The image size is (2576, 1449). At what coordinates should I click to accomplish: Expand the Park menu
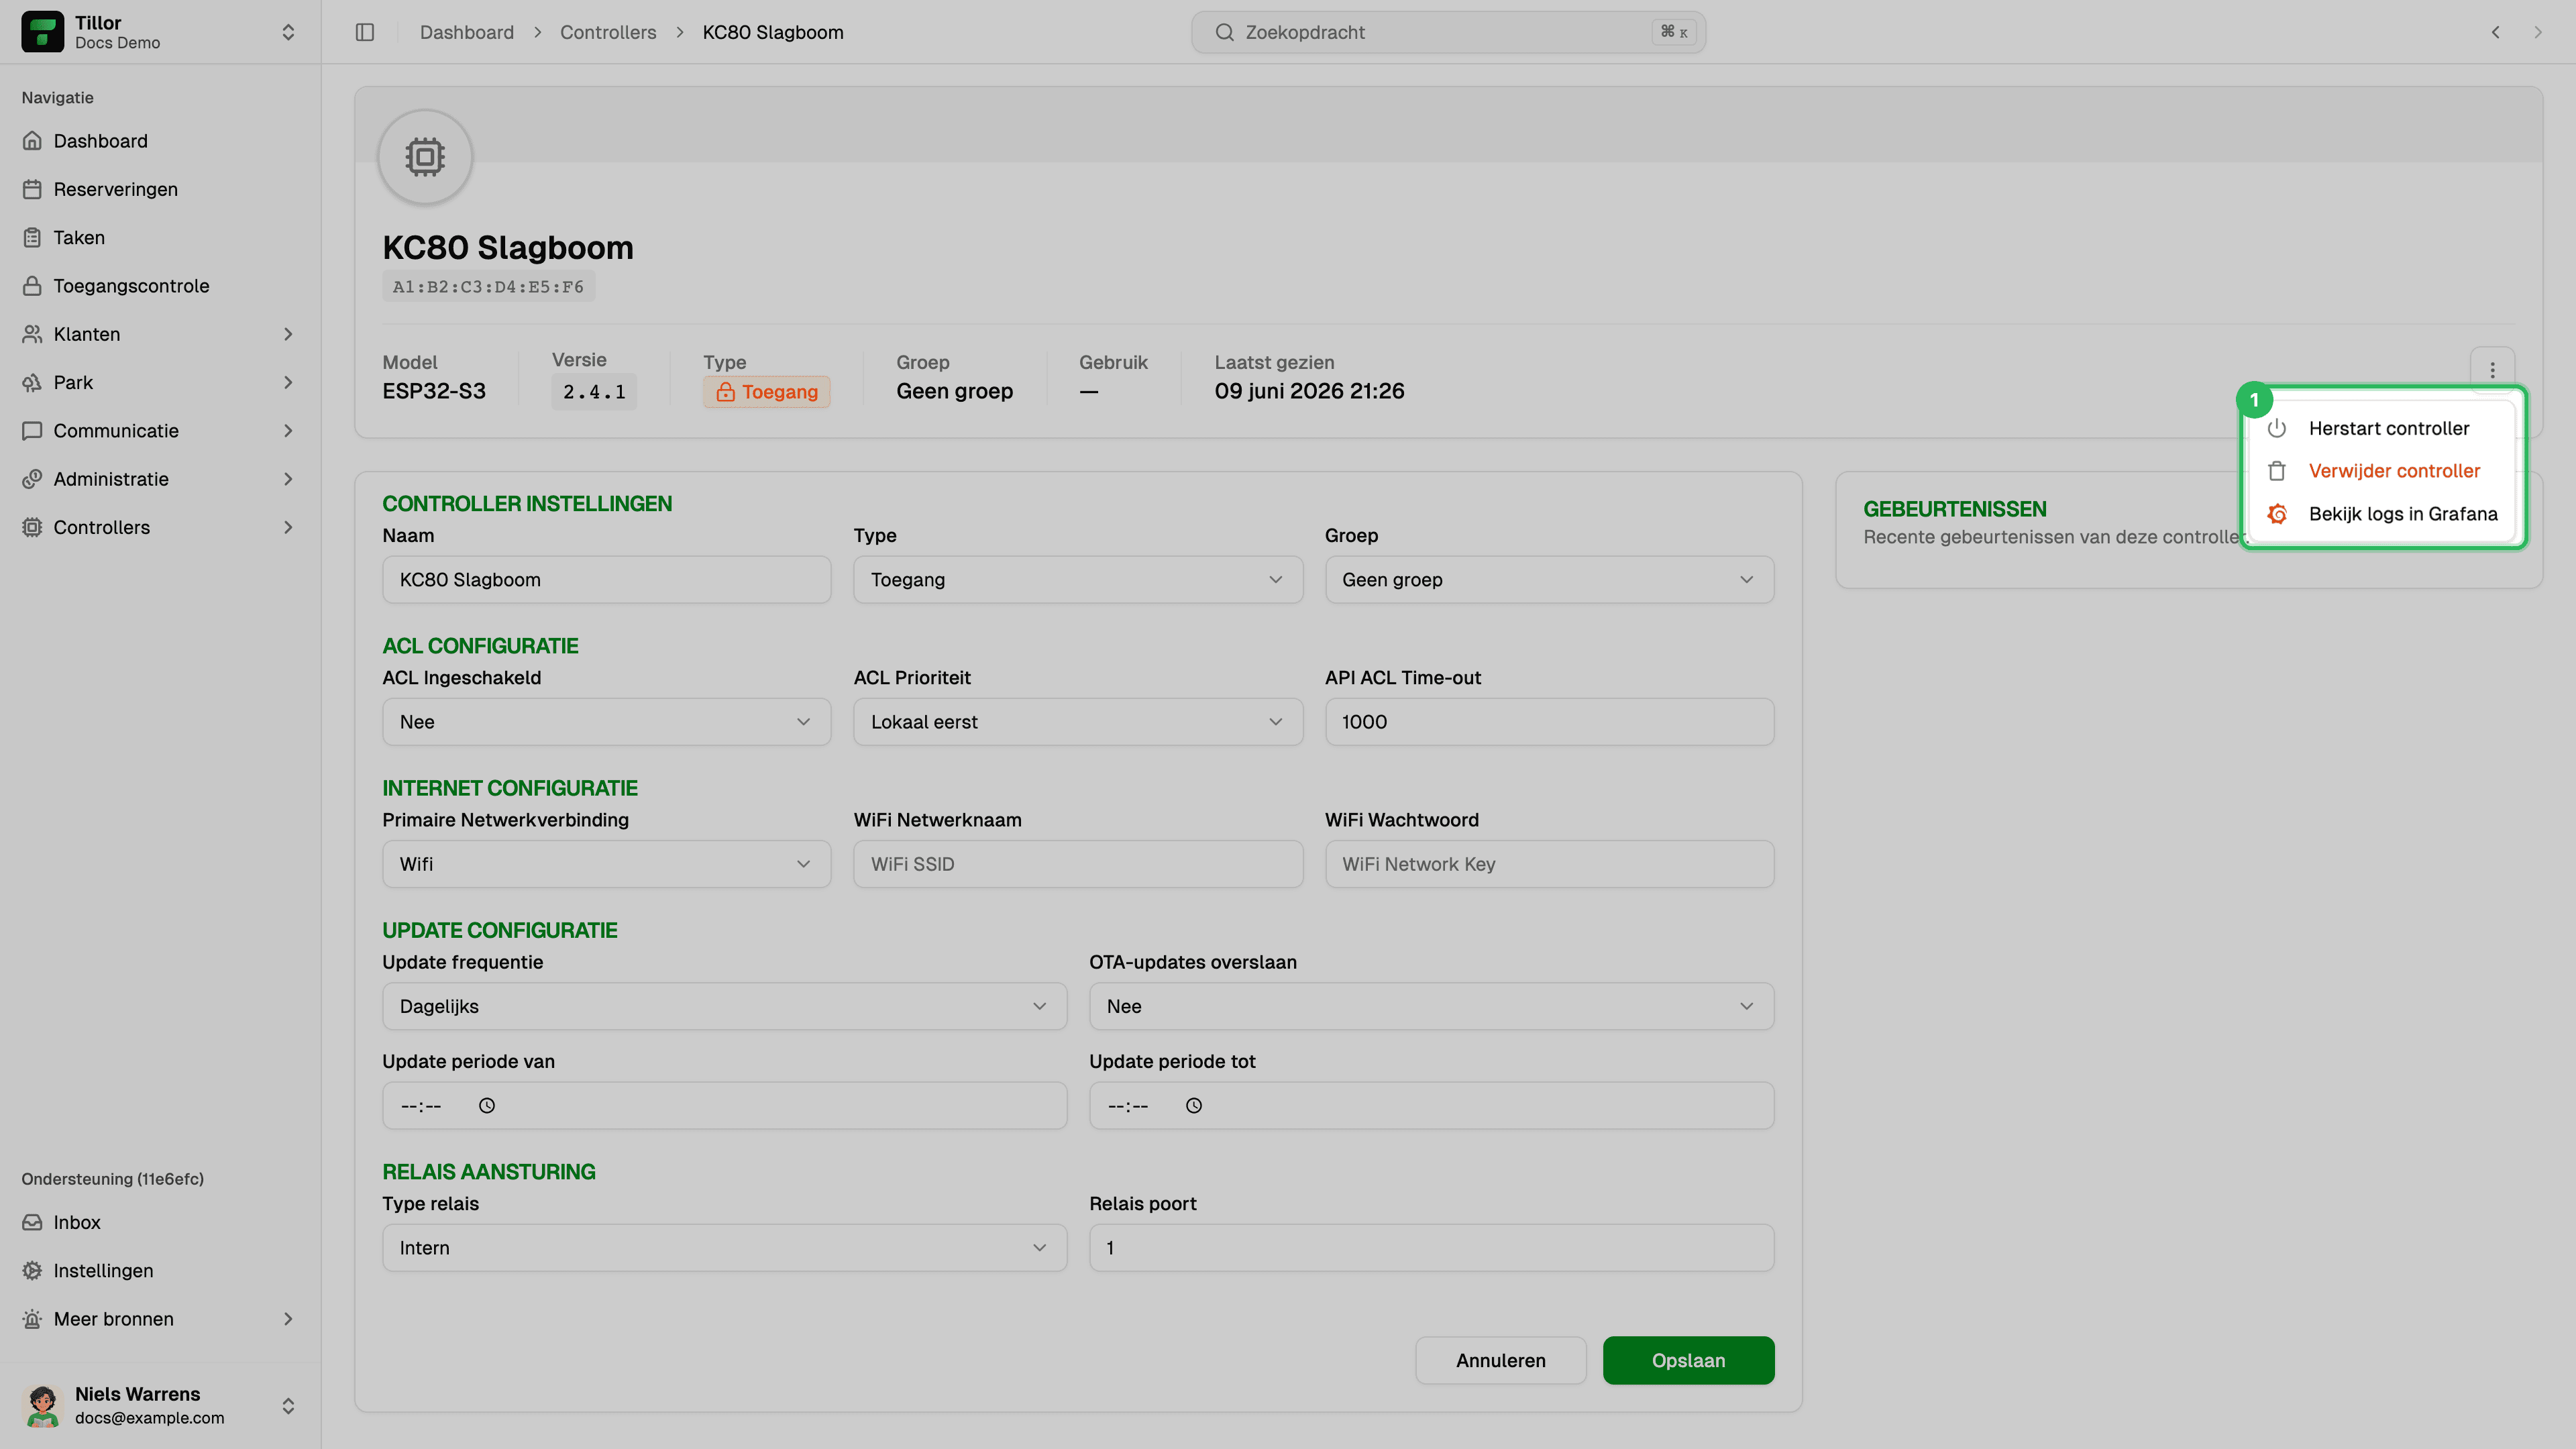coord(160,382)
